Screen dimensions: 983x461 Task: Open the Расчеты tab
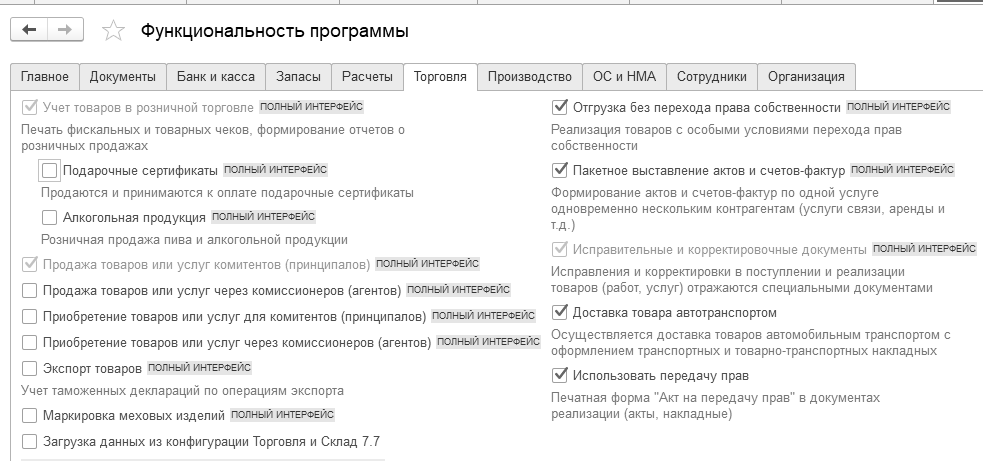click(x=367, y=77)
